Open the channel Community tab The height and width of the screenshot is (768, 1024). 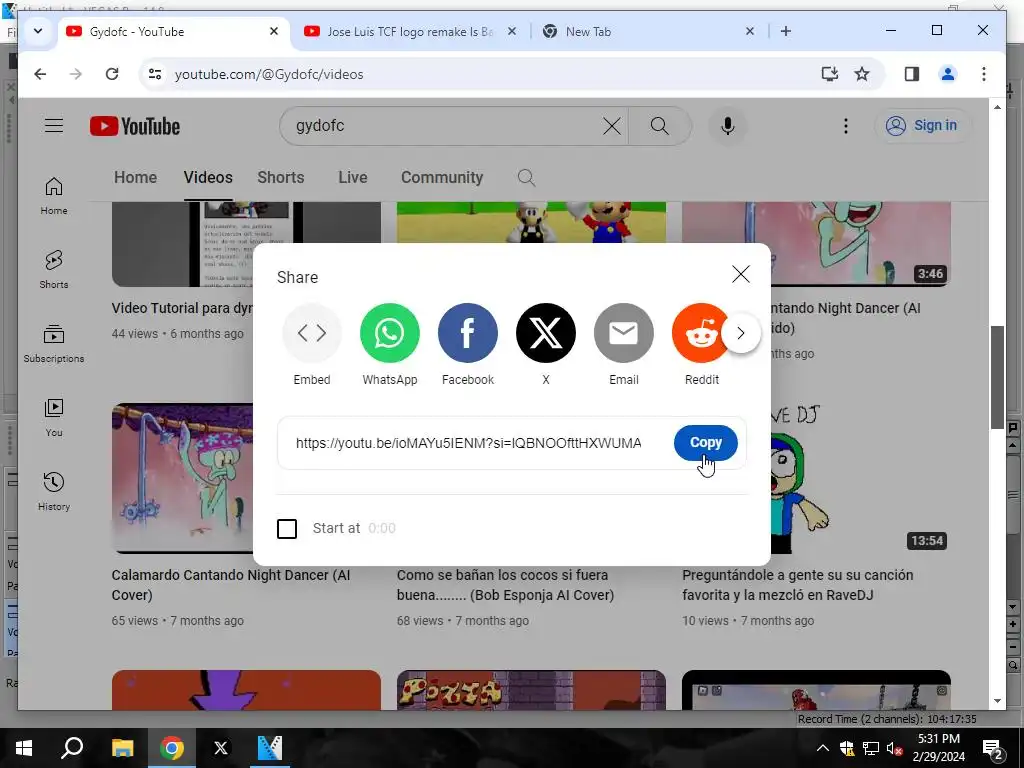(442, 178)
